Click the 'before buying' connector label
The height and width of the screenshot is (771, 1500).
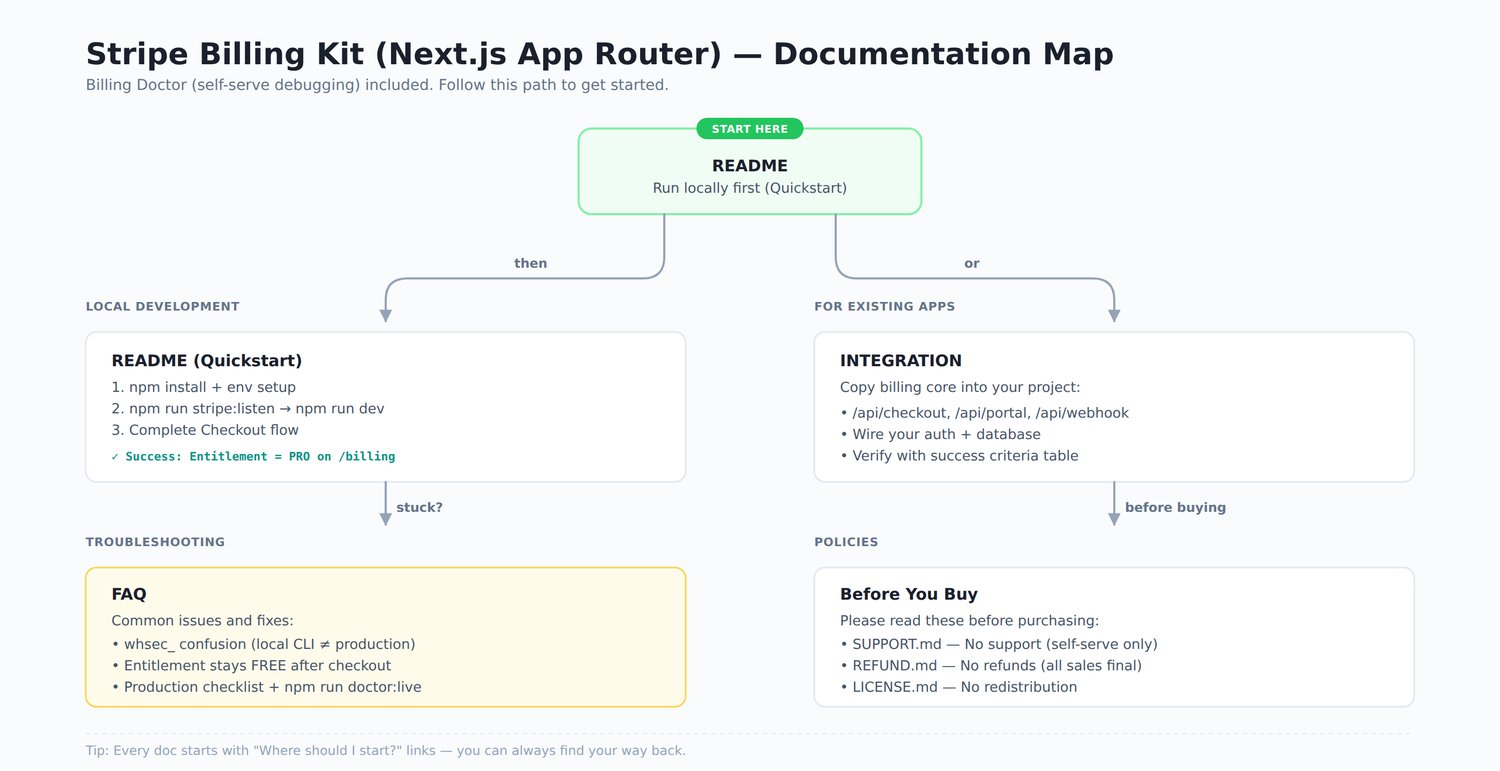(1175, 508)
